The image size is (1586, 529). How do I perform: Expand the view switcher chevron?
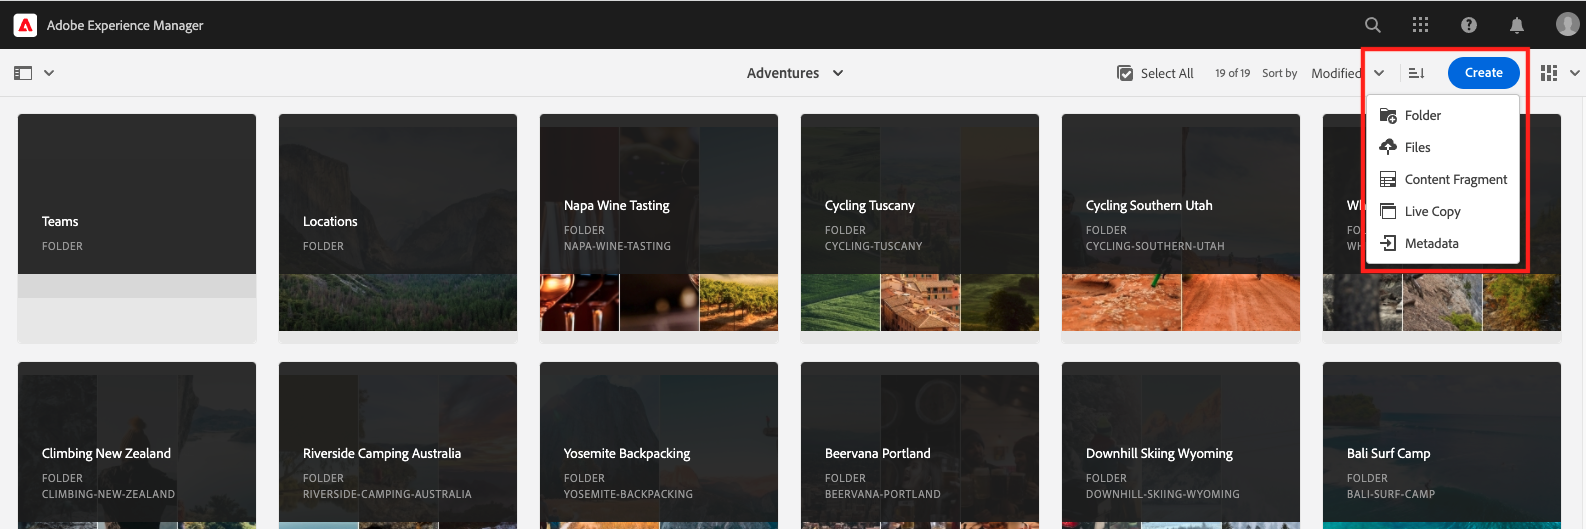click(1575, 73)
